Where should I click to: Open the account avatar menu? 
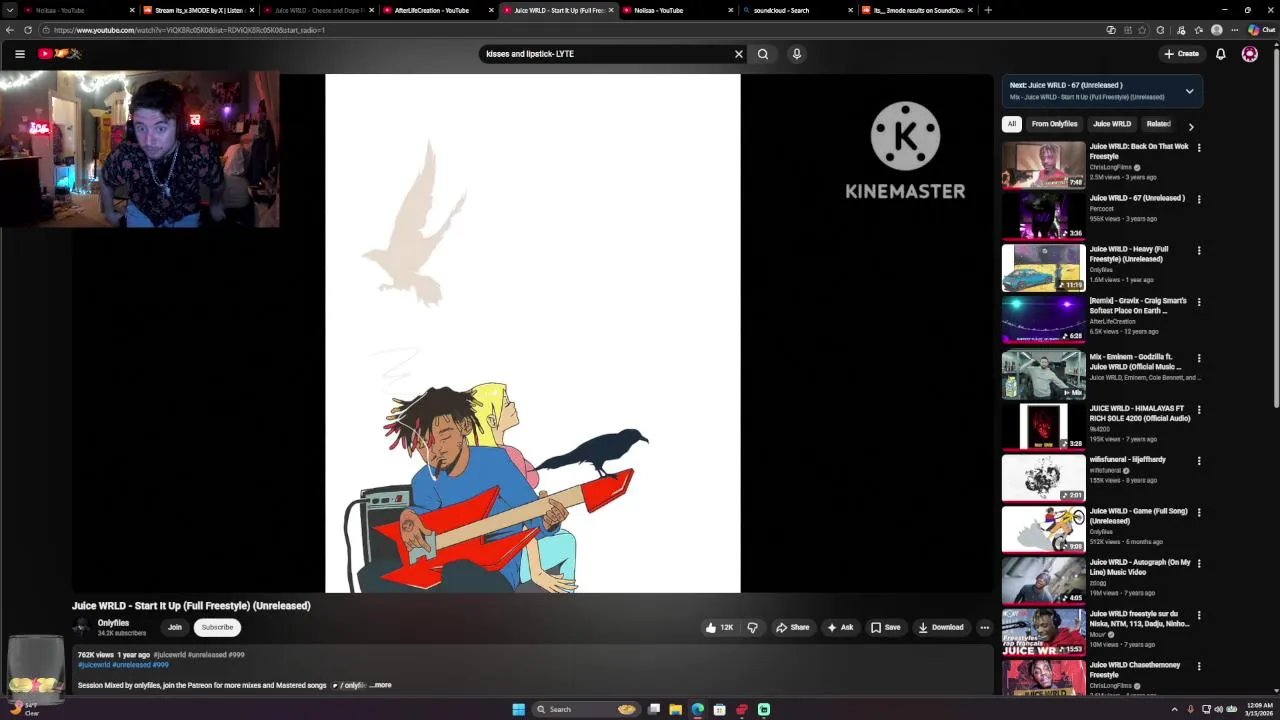pos(1250,54)
